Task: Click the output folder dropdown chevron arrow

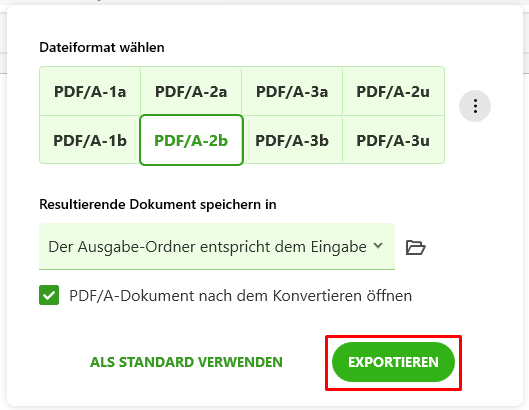Action: coord(379,246)
